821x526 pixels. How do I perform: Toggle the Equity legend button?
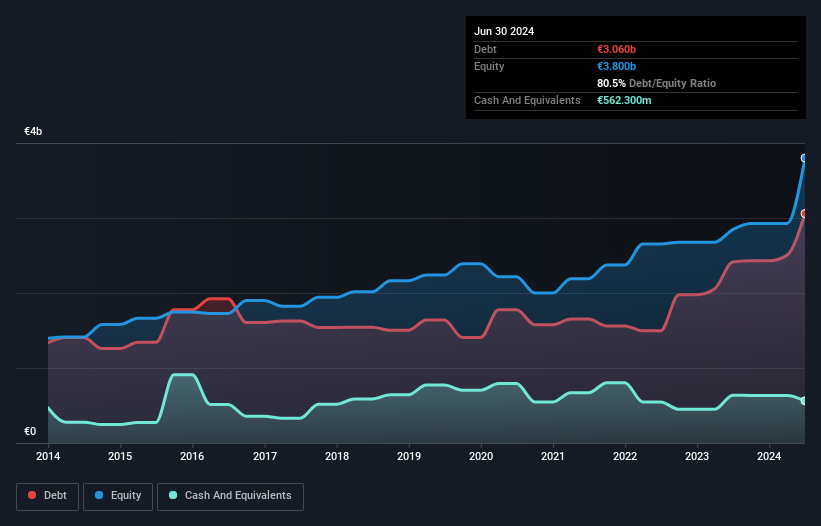tap(118, 496)
